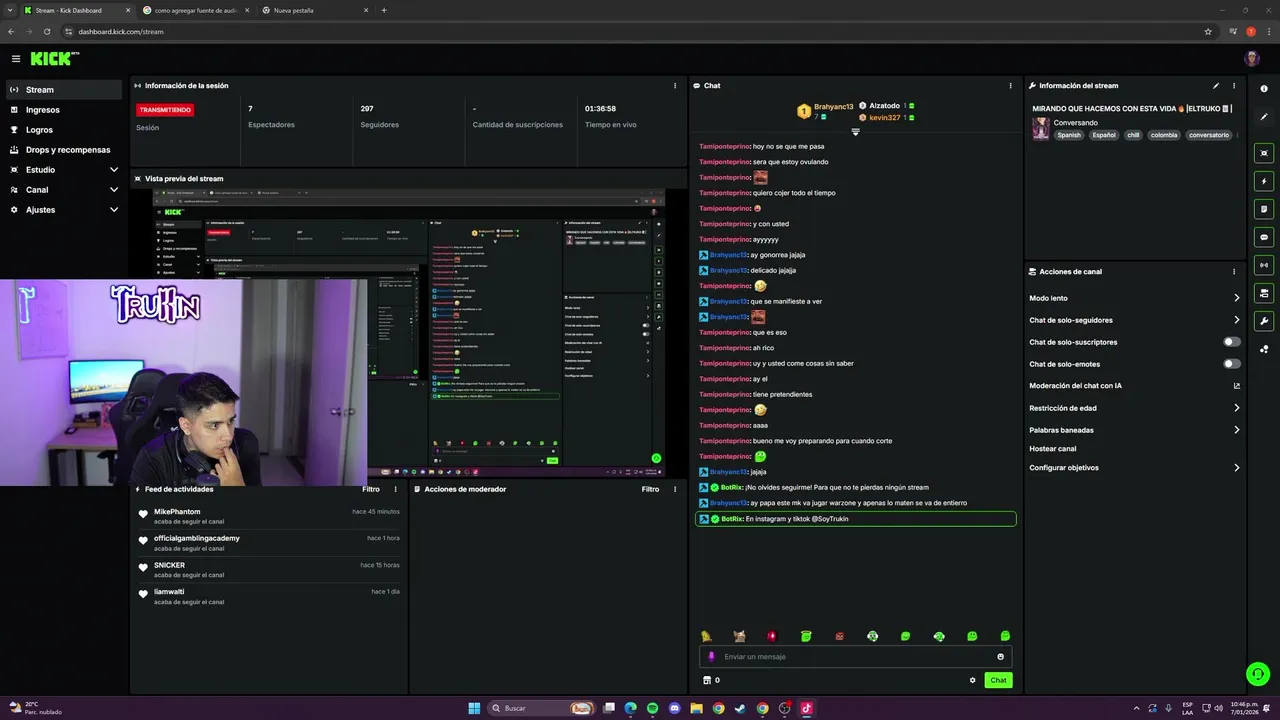This screenshot has width=1280, height=720.
Task: Open chat settings gear icon
Action: [972, 680]
